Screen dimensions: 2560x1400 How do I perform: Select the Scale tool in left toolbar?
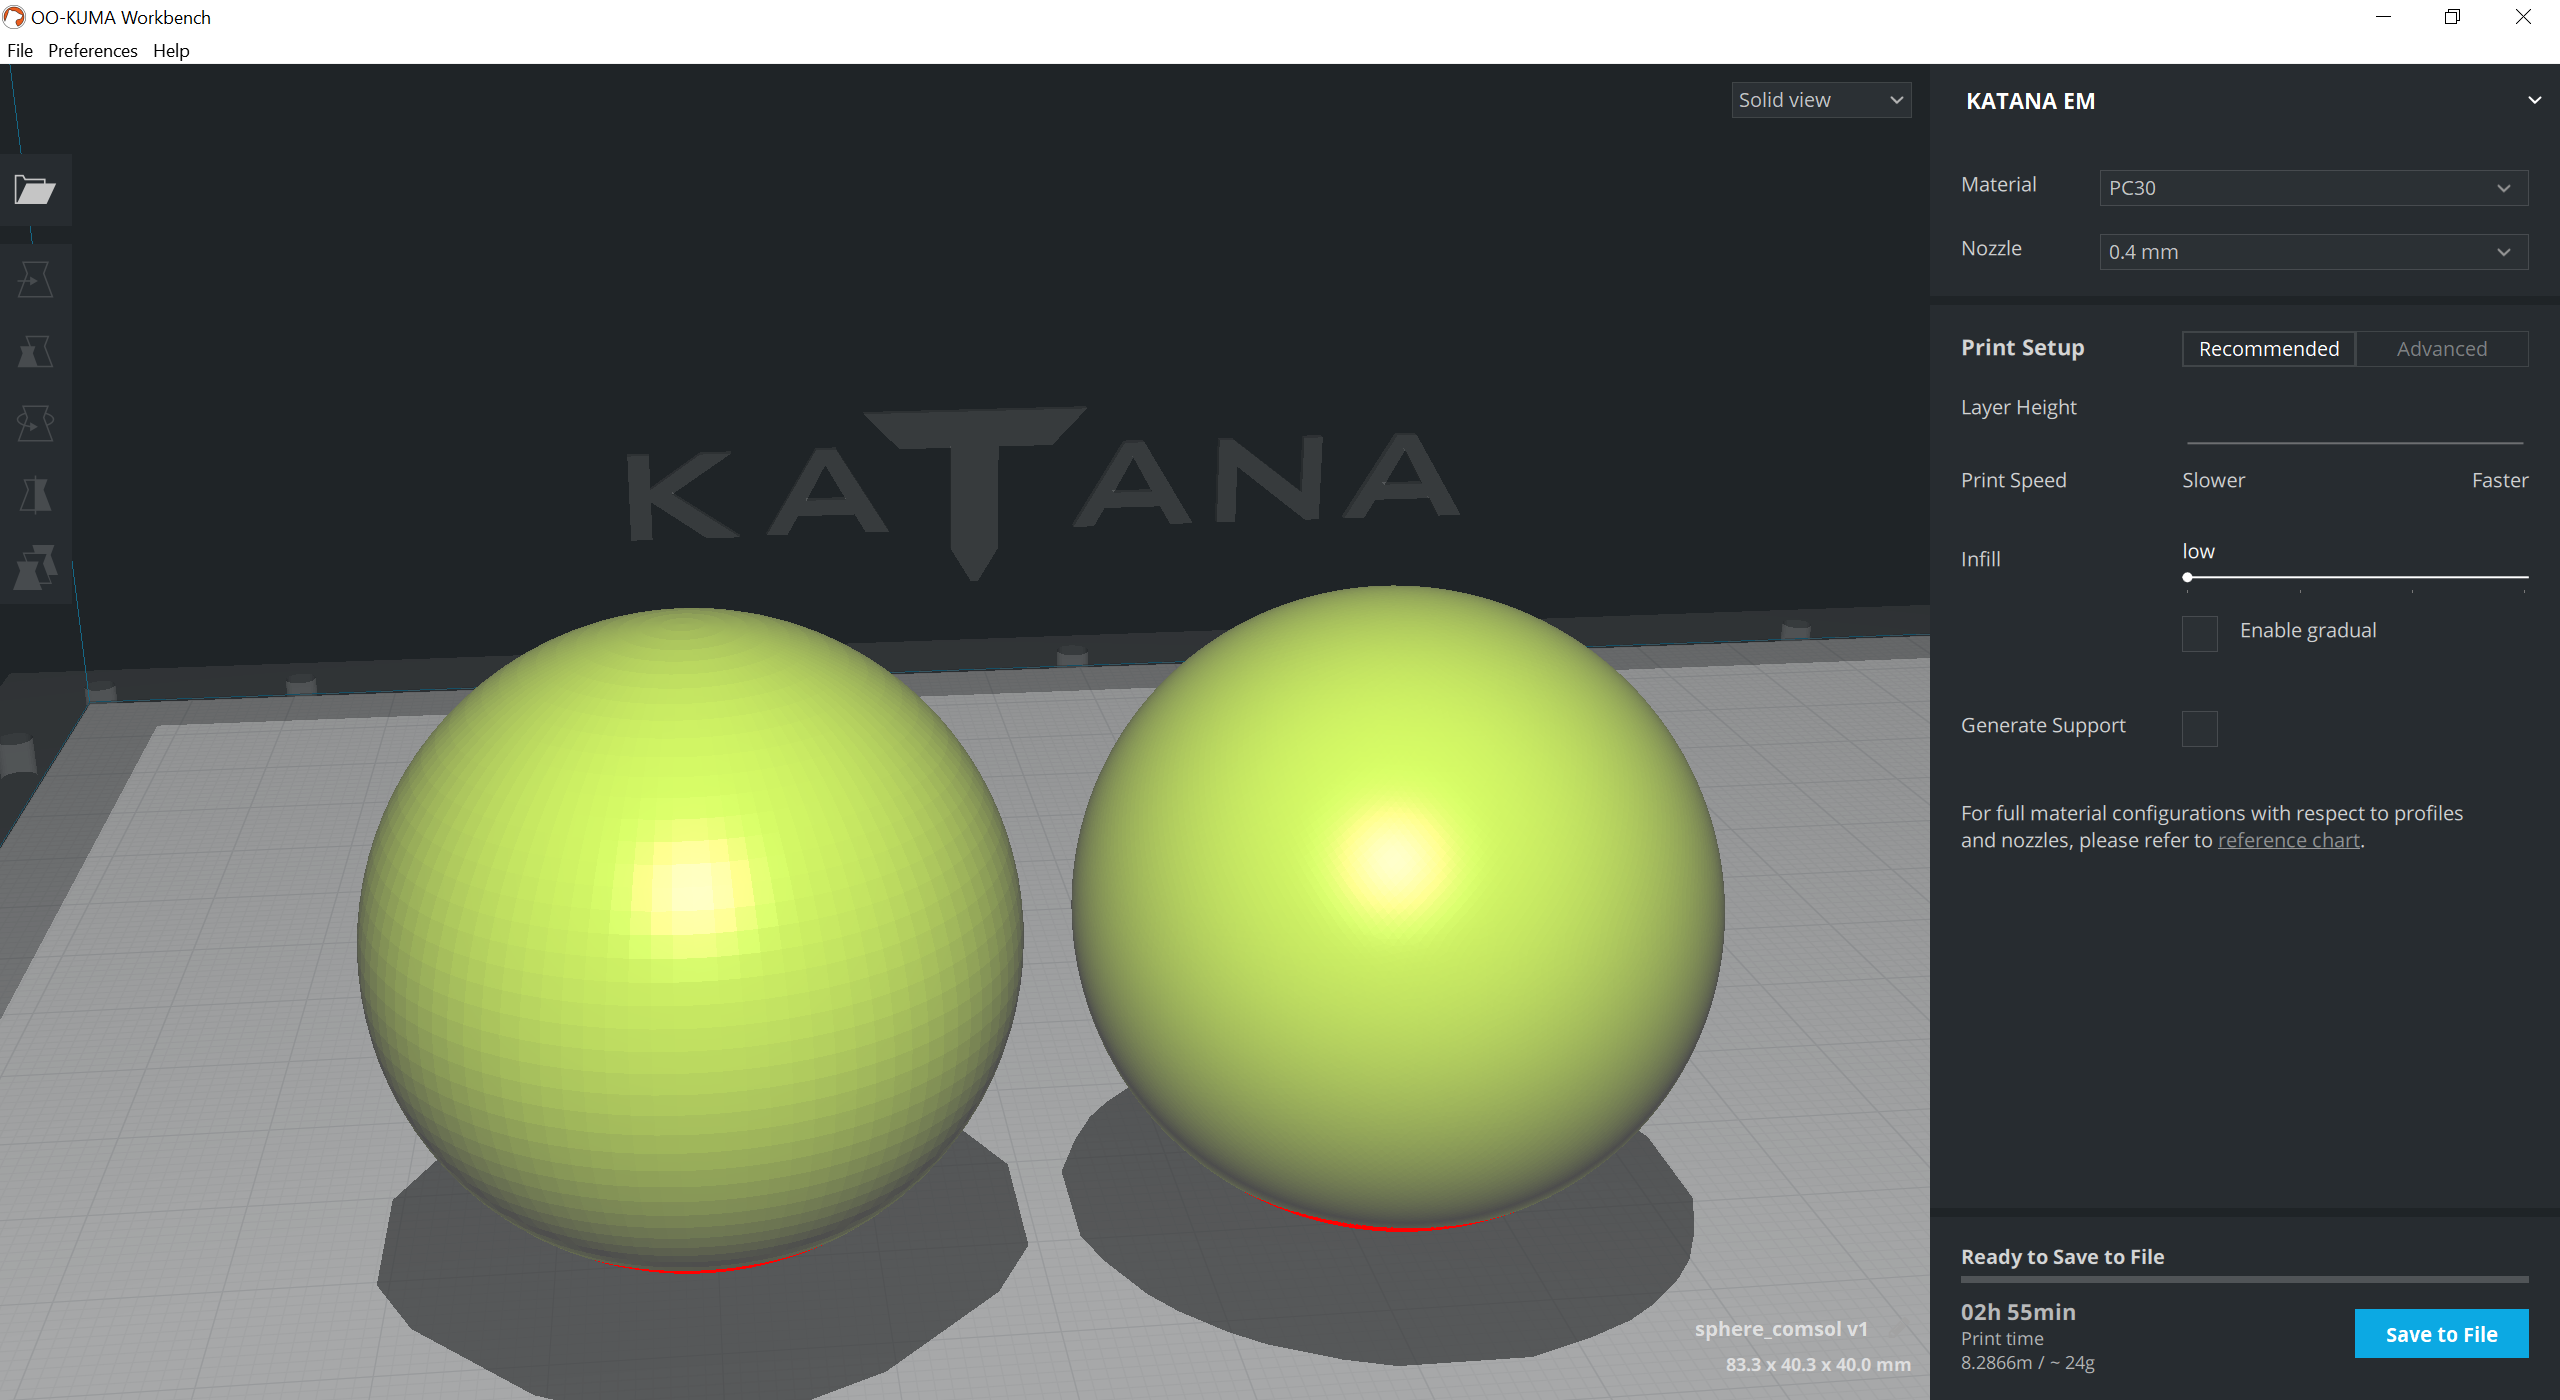click(35, 352)
